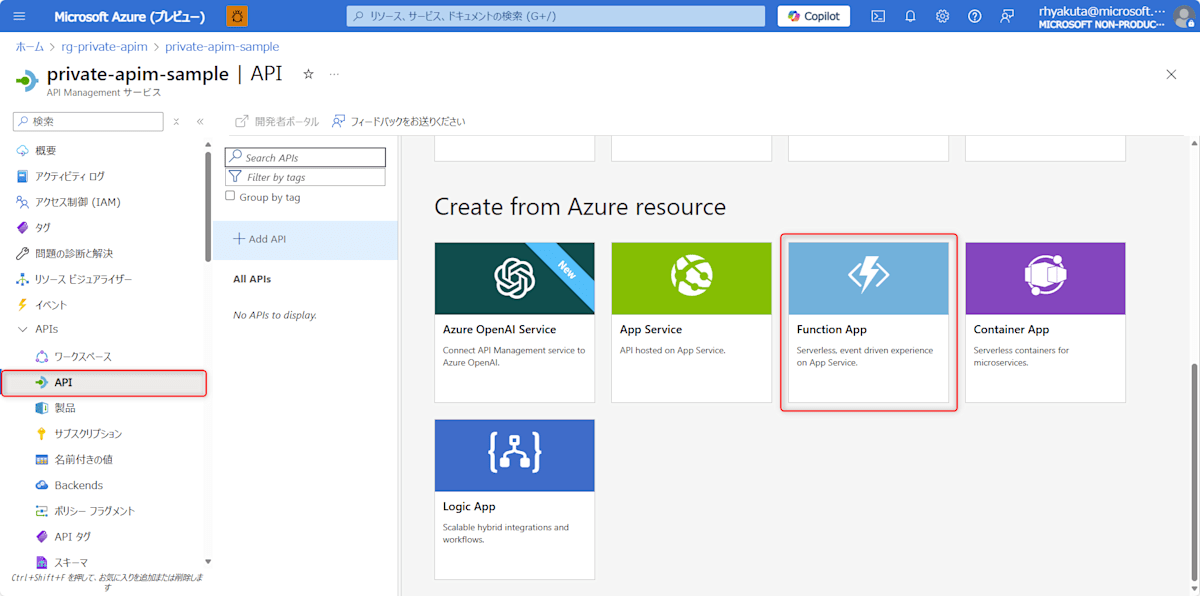The height and width of the screenshot is (596, 1200).
Task: Click the sidebar 検索 search box
Action: click(88, 121)
